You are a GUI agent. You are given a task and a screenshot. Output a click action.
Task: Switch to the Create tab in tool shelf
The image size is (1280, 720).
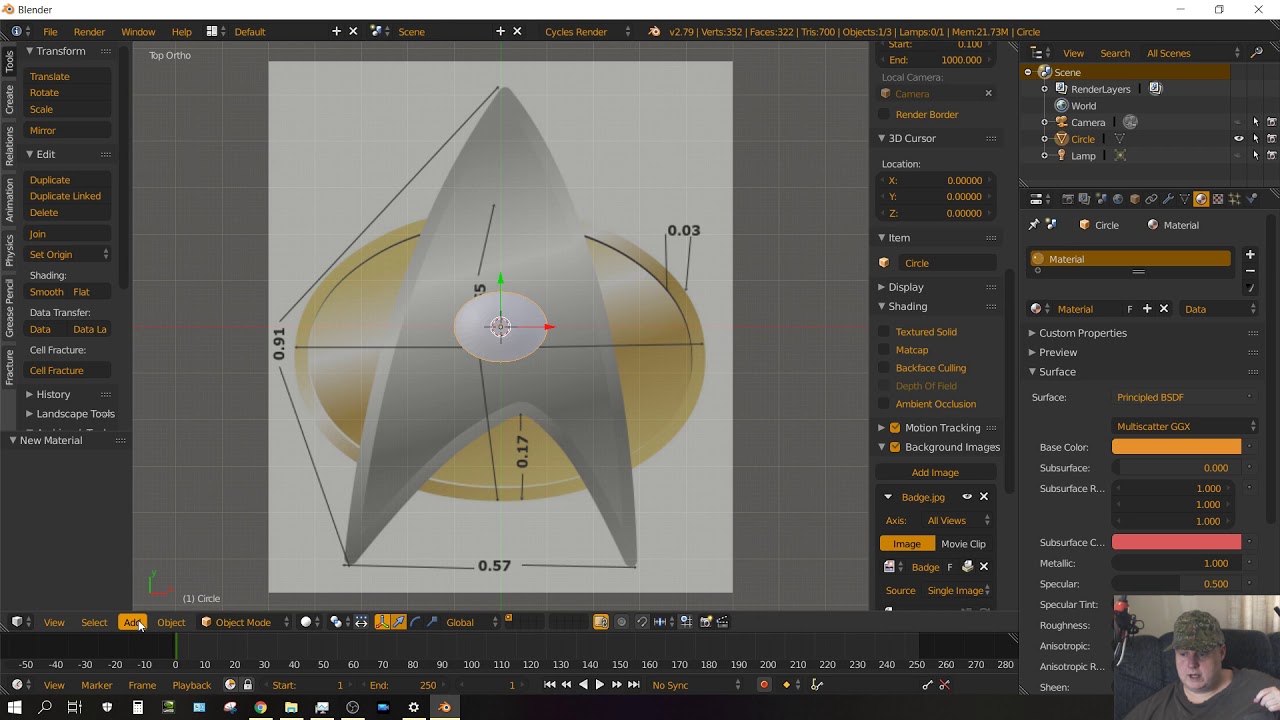(x=10, y=99)
